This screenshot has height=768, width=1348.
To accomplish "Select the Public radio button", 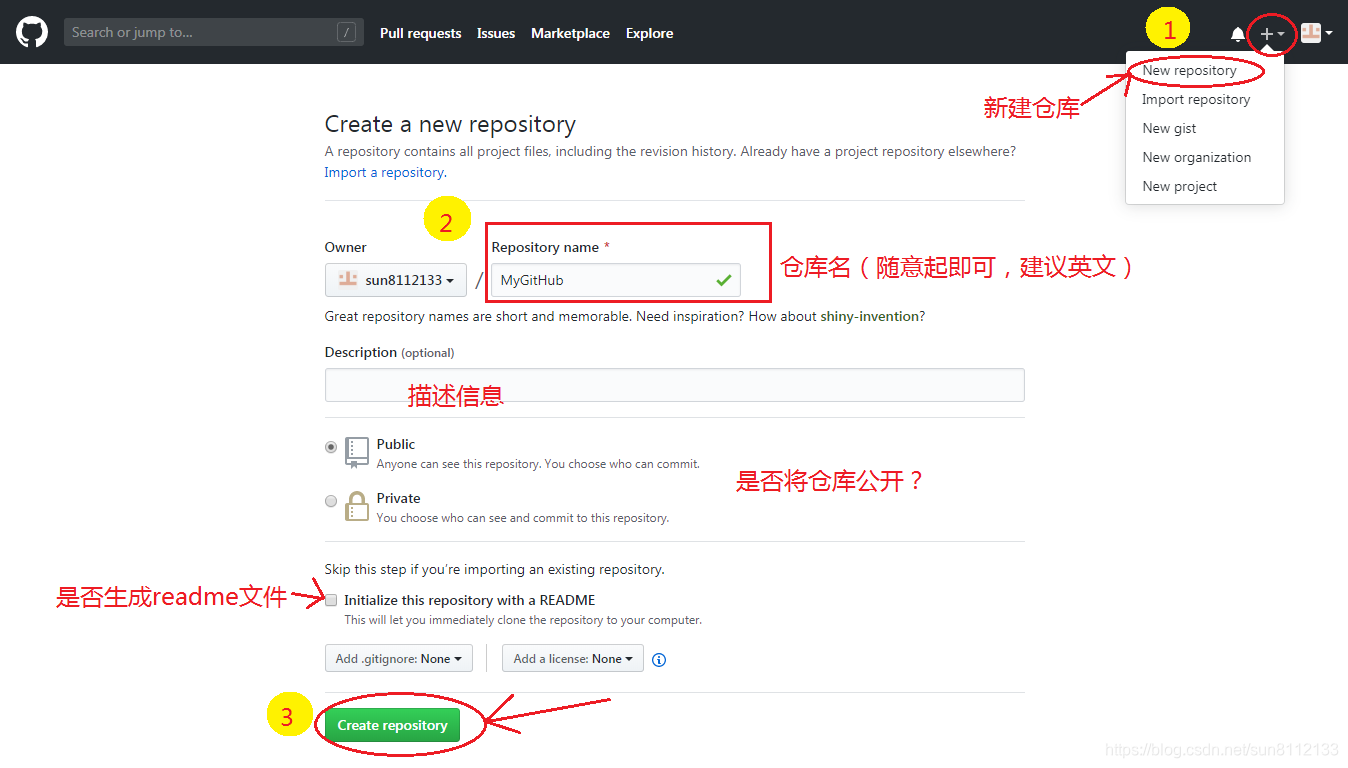I will point(331,447).
